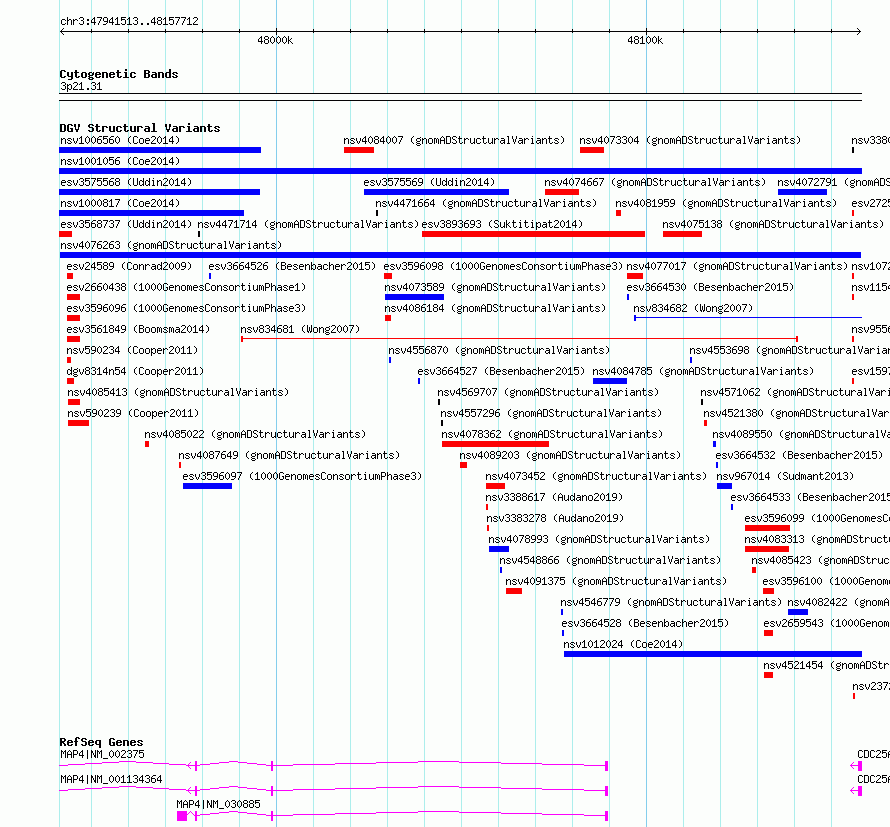
Task: Select esv3561849 (Boomsma2014) label
Action: click(138, 329)
